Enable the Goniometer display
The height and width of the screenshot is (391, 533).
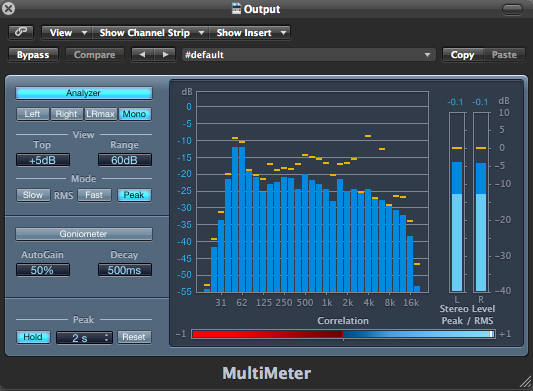pyautogui.click(x=84, y=234)
